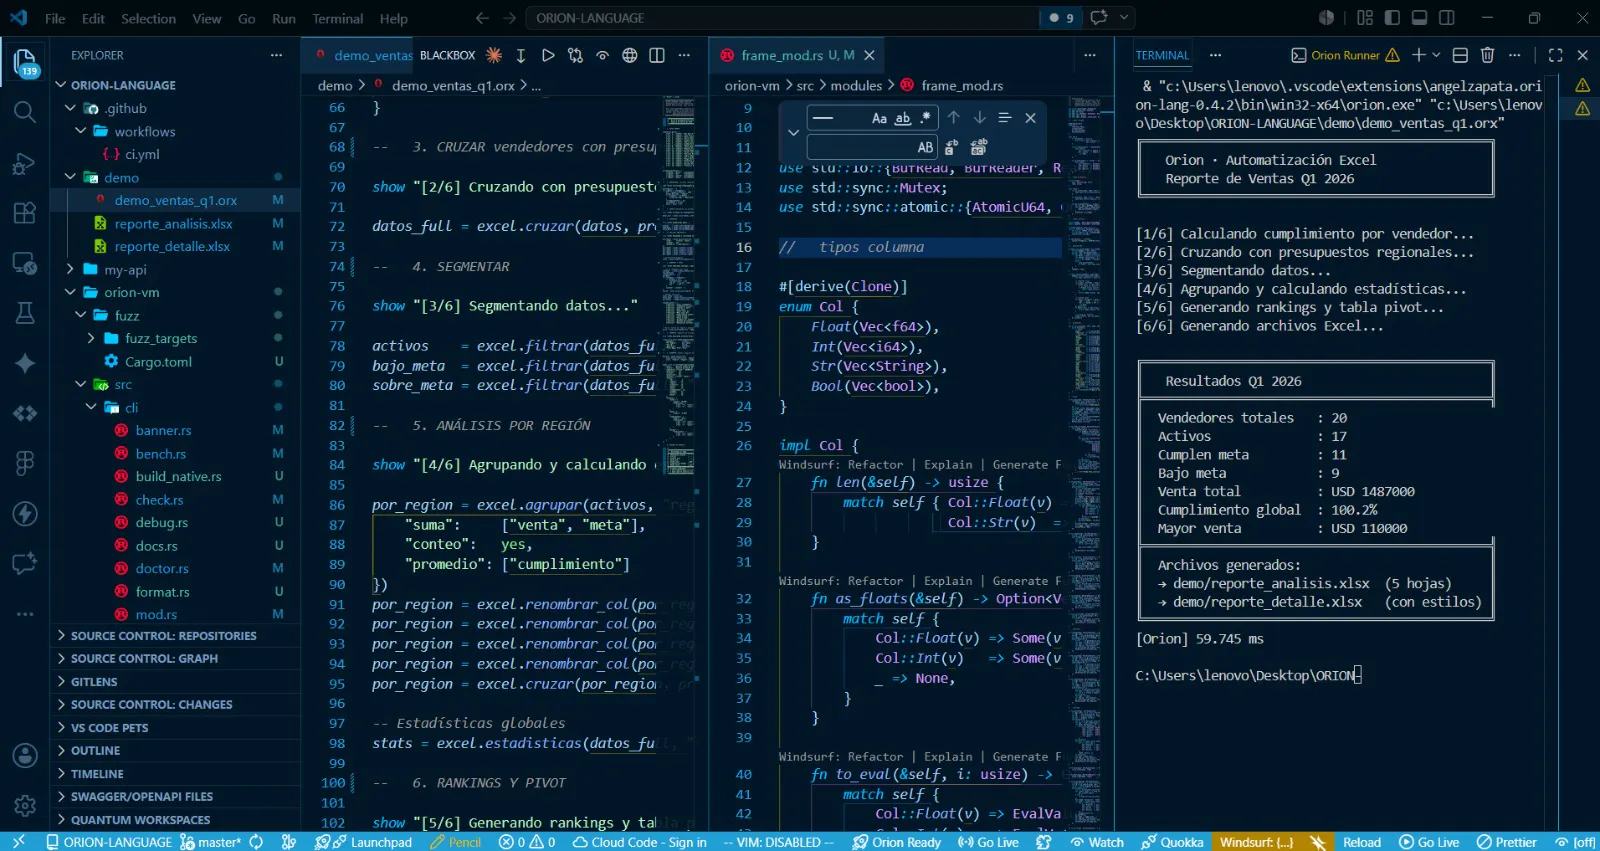The image size is (1600, 851).
Task: Click the globe icon in editor toolbar
Action: pos(629,55)
